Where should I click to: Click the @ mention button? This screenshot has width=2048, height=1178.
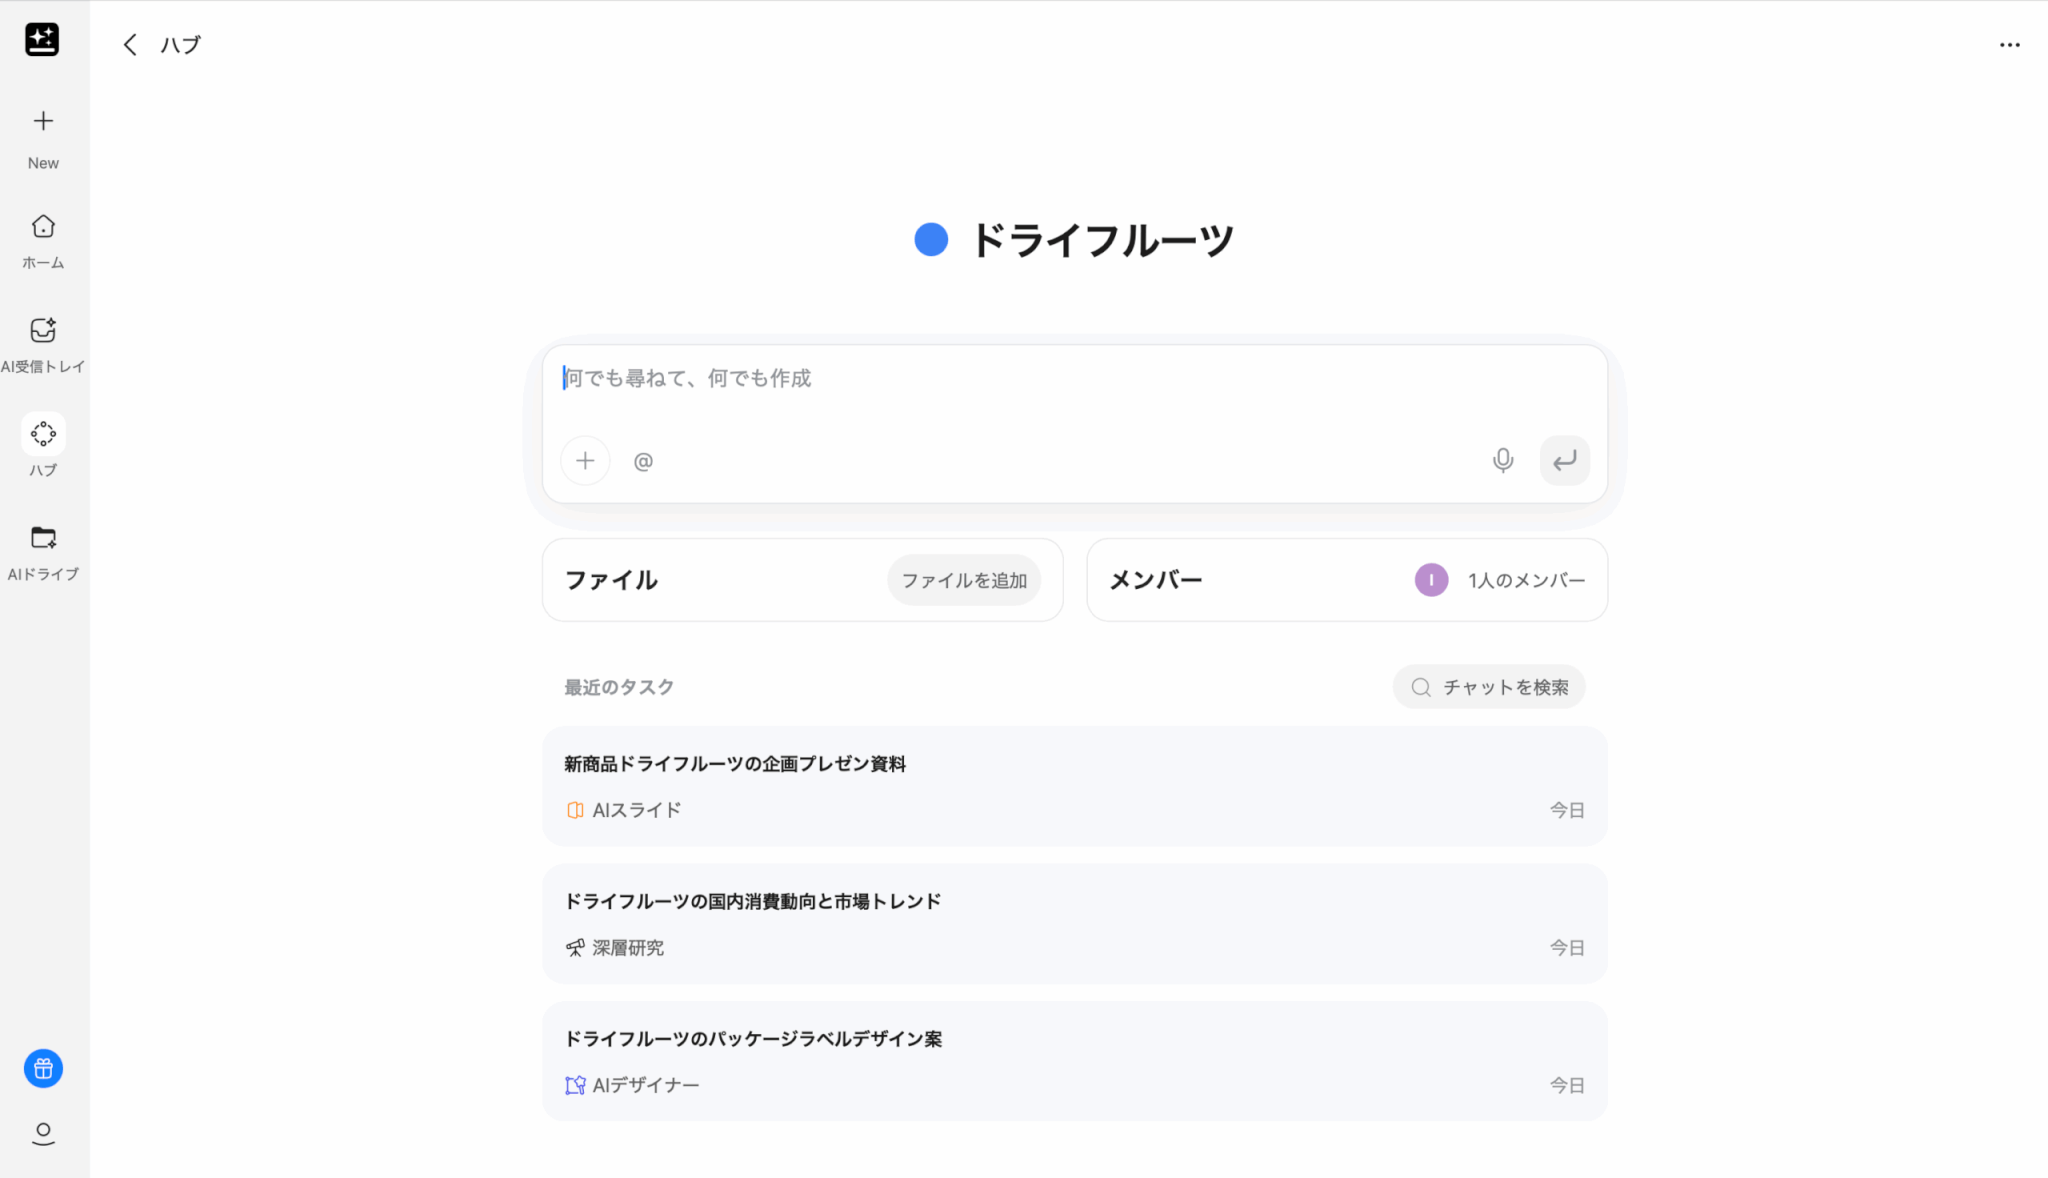tap(643, 461)
